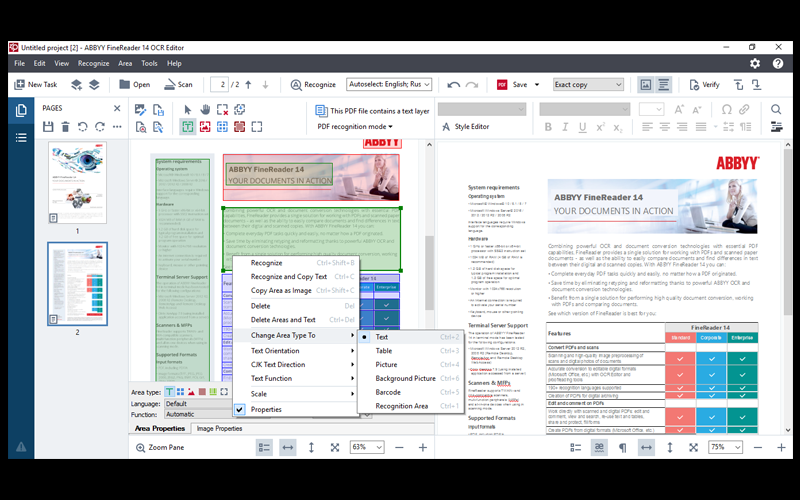Click the New Task button

(x=36, y=85)
